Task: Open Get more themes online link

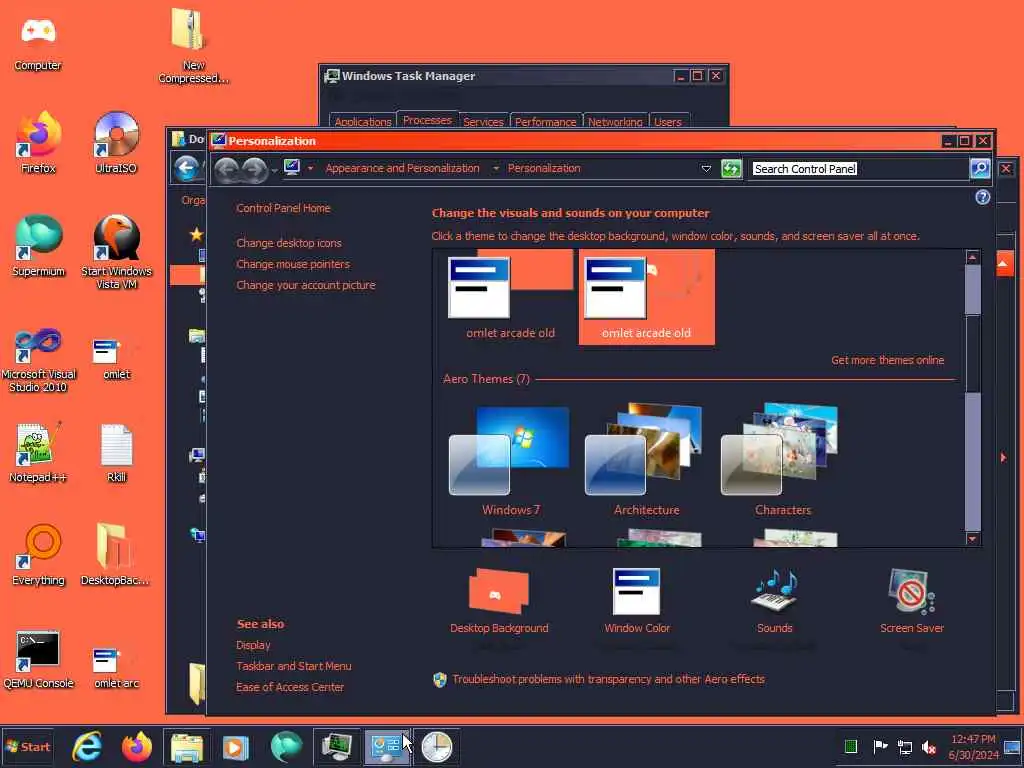Action: [x=888, y=360]
